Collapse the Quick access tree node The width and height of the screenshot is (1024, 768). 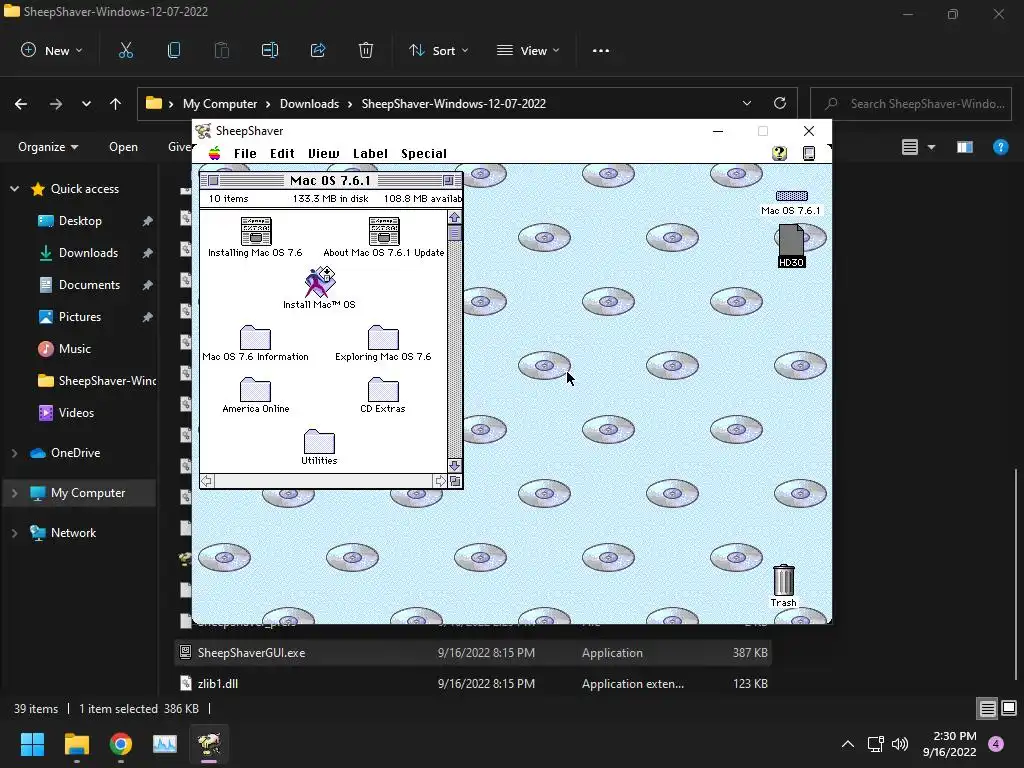pyautogui.click(x=14, y=189)
